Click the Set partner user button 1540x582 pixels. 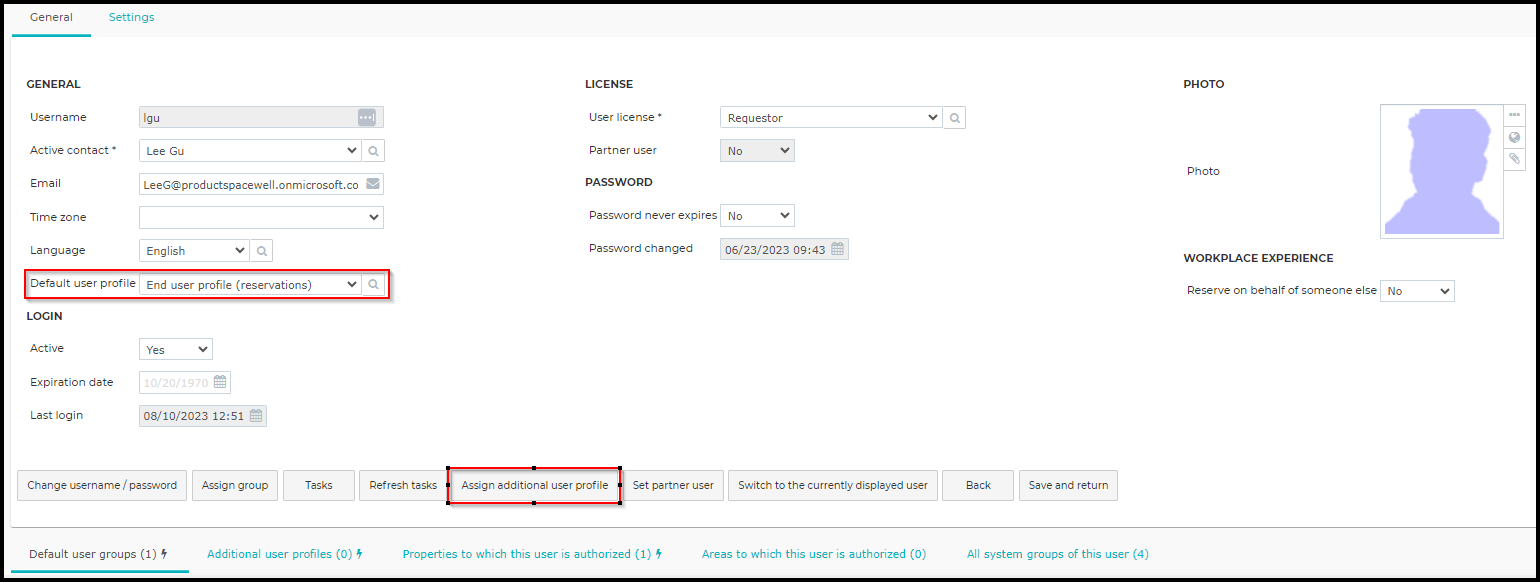tap(674, 485)
